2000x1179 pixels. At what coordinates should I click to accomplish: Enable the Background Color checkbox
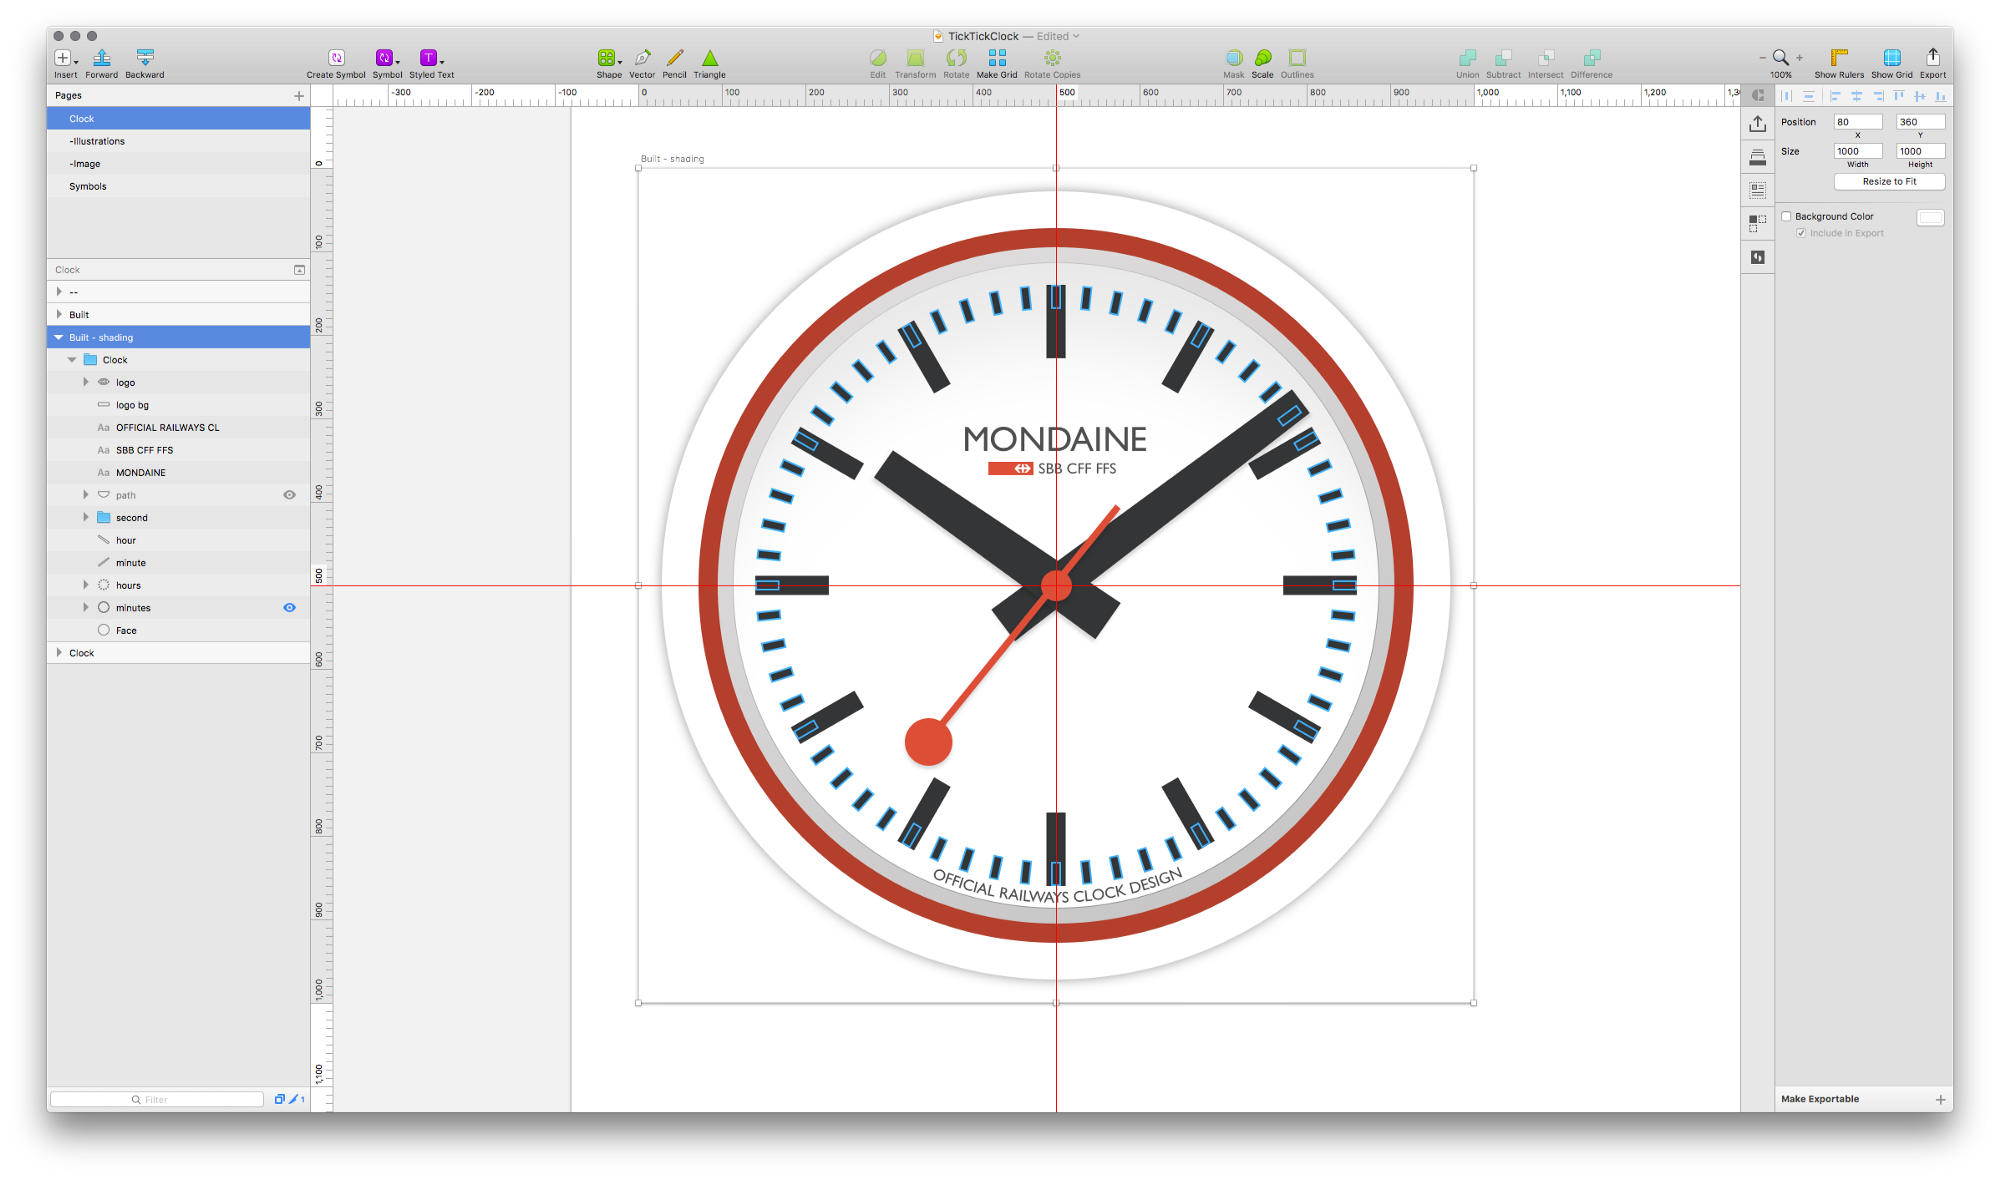coord(1786,217)
